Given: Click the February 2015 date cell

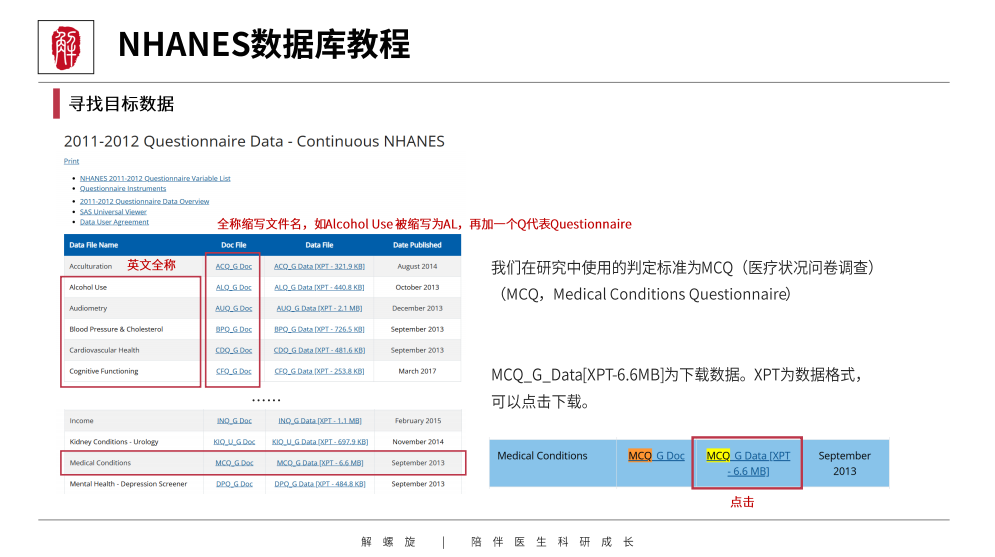Looking at the screenshot, I should click(418, 421).
